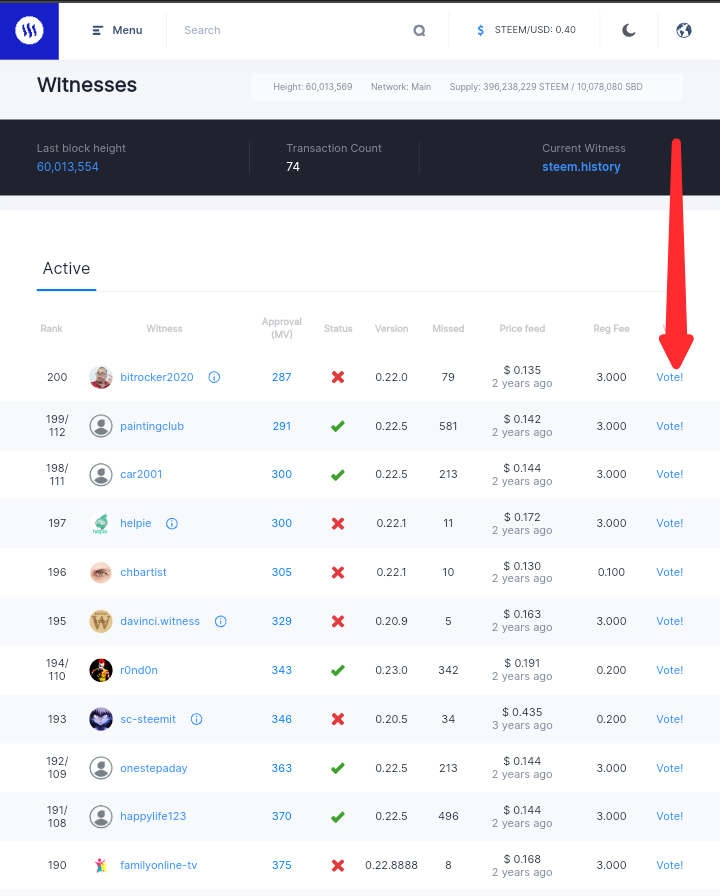Open davinci.witness profile
The image size is (720, 896).
[x=160, y=621]
